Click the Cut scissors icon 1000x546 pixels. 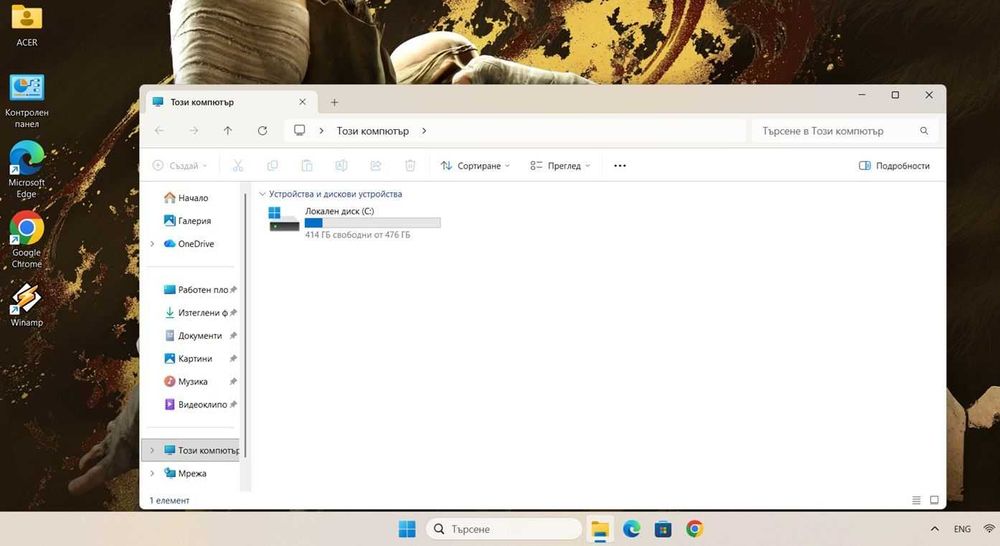click(x=238, y=166)
